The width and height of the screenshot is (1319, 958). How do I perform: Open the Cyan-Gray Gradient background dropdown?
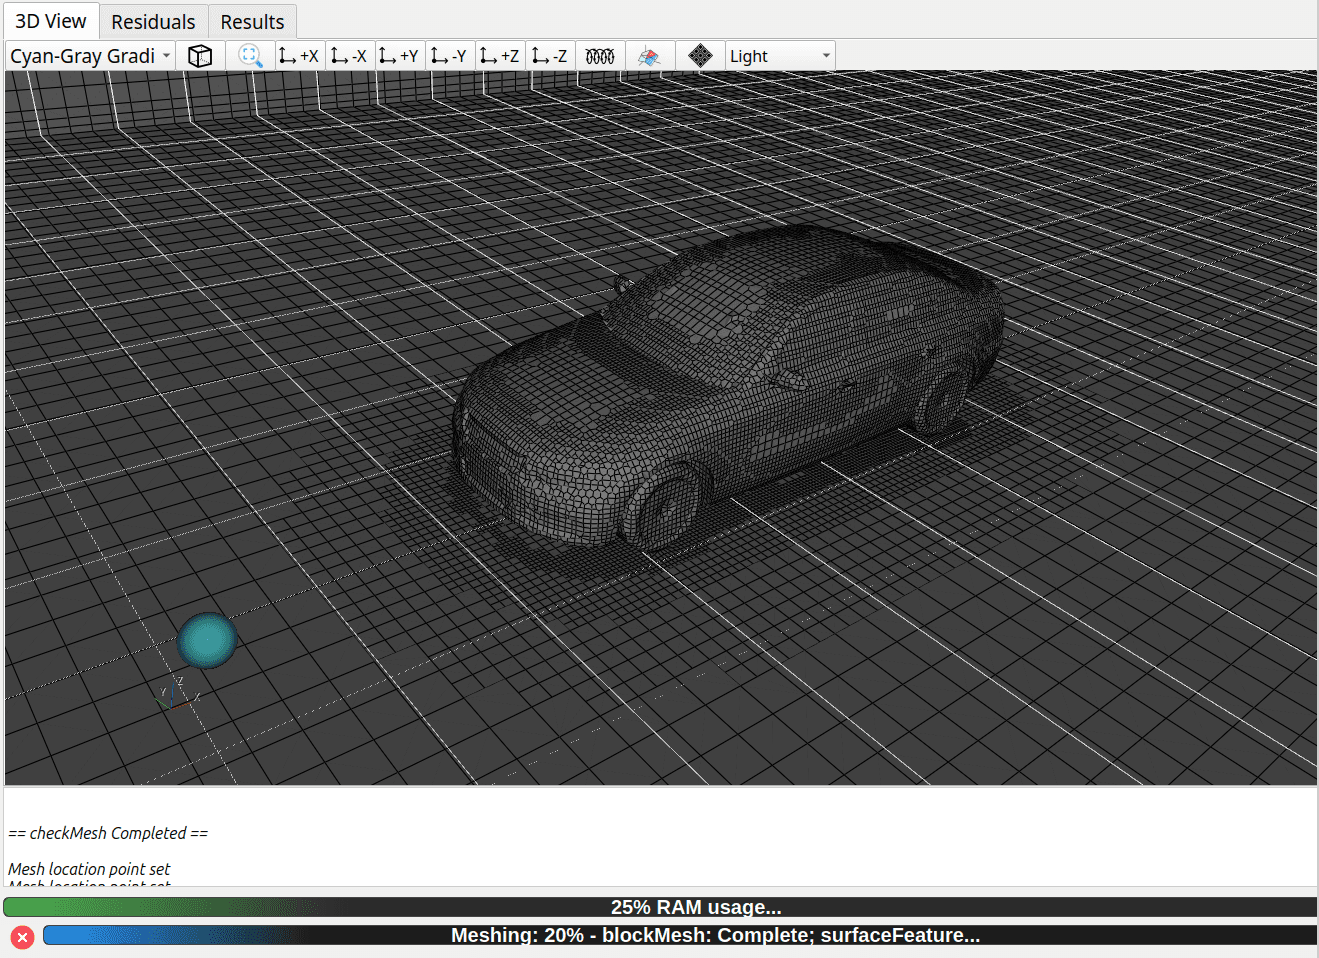[x=90, y=56]
